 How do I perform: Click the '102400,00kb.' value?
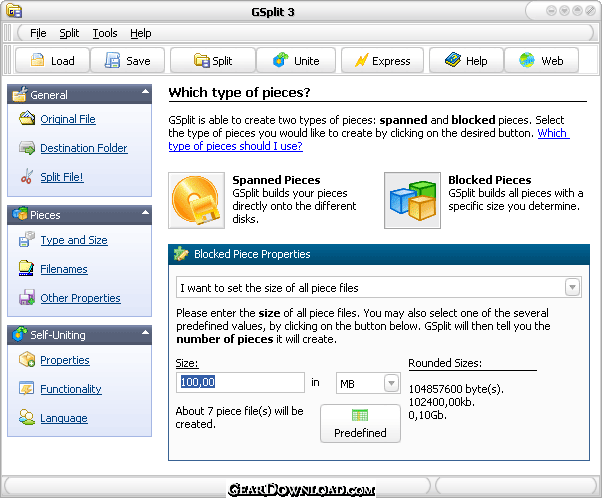[442, 402]
